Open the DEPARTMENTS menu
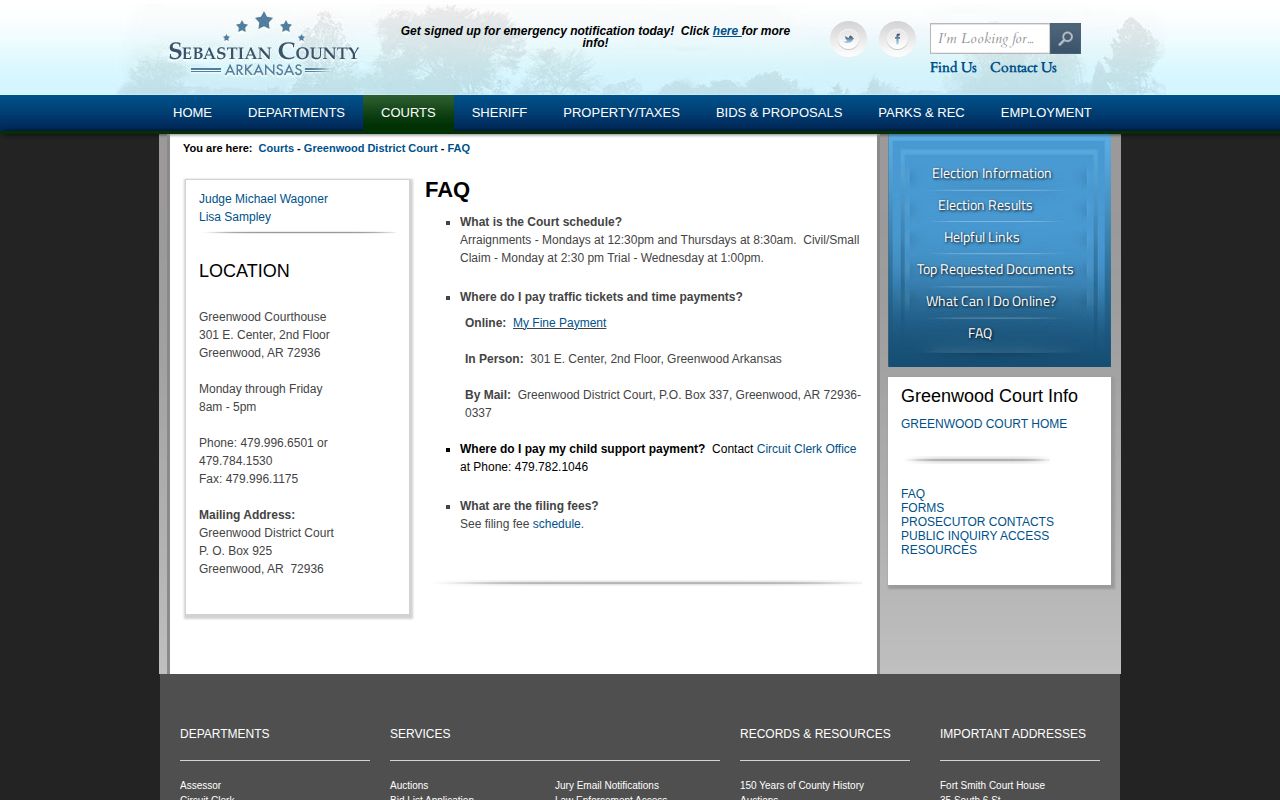Screen dimensions: 1280x800 (x=296, y=113)
